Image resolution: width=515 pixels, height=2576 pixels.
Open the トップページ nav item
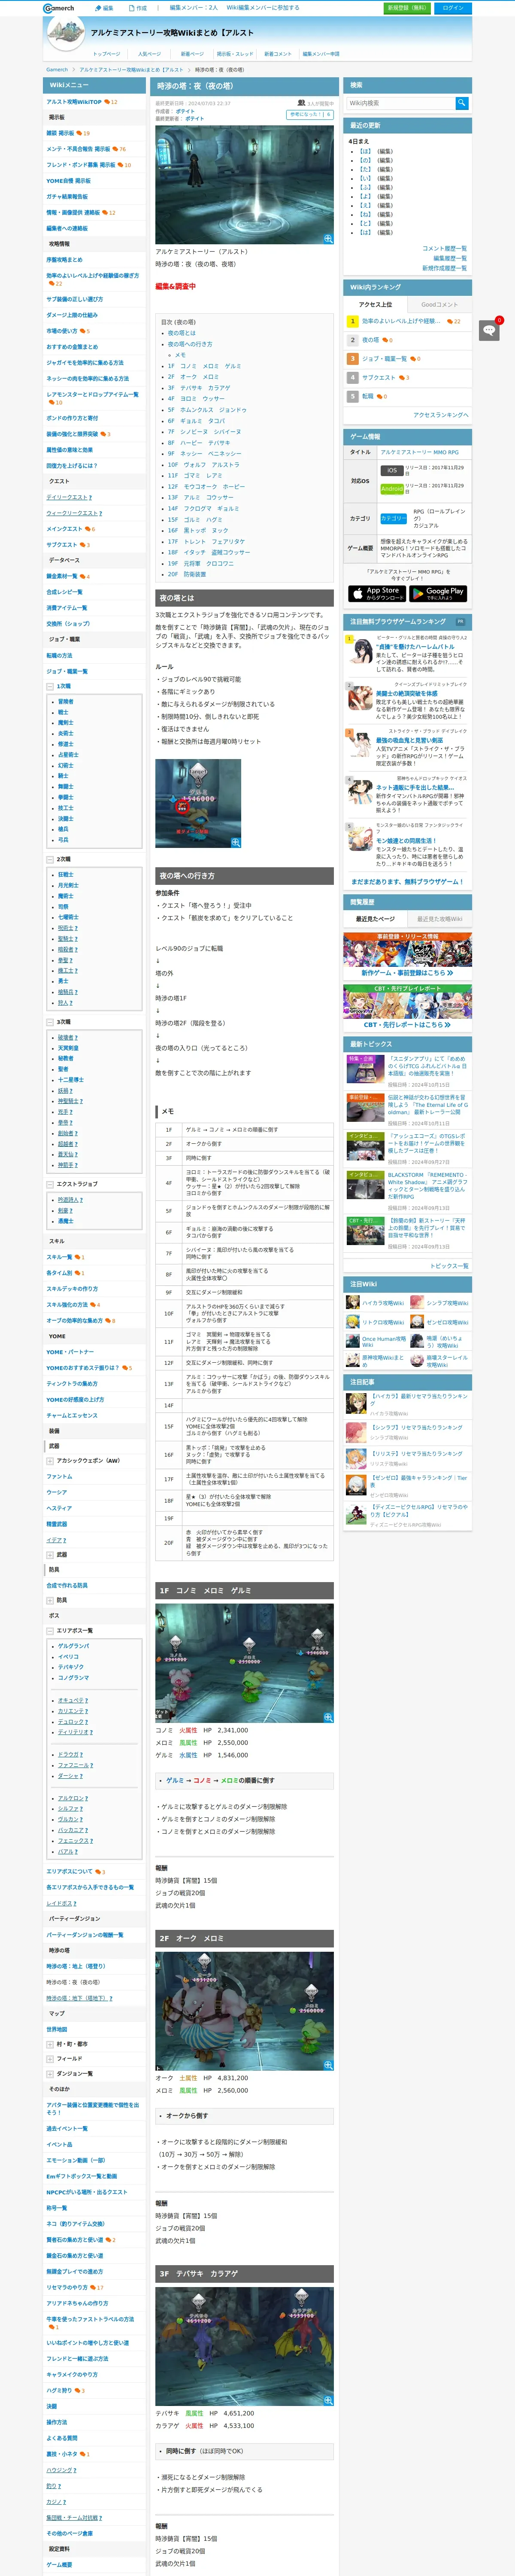[106, 54]
